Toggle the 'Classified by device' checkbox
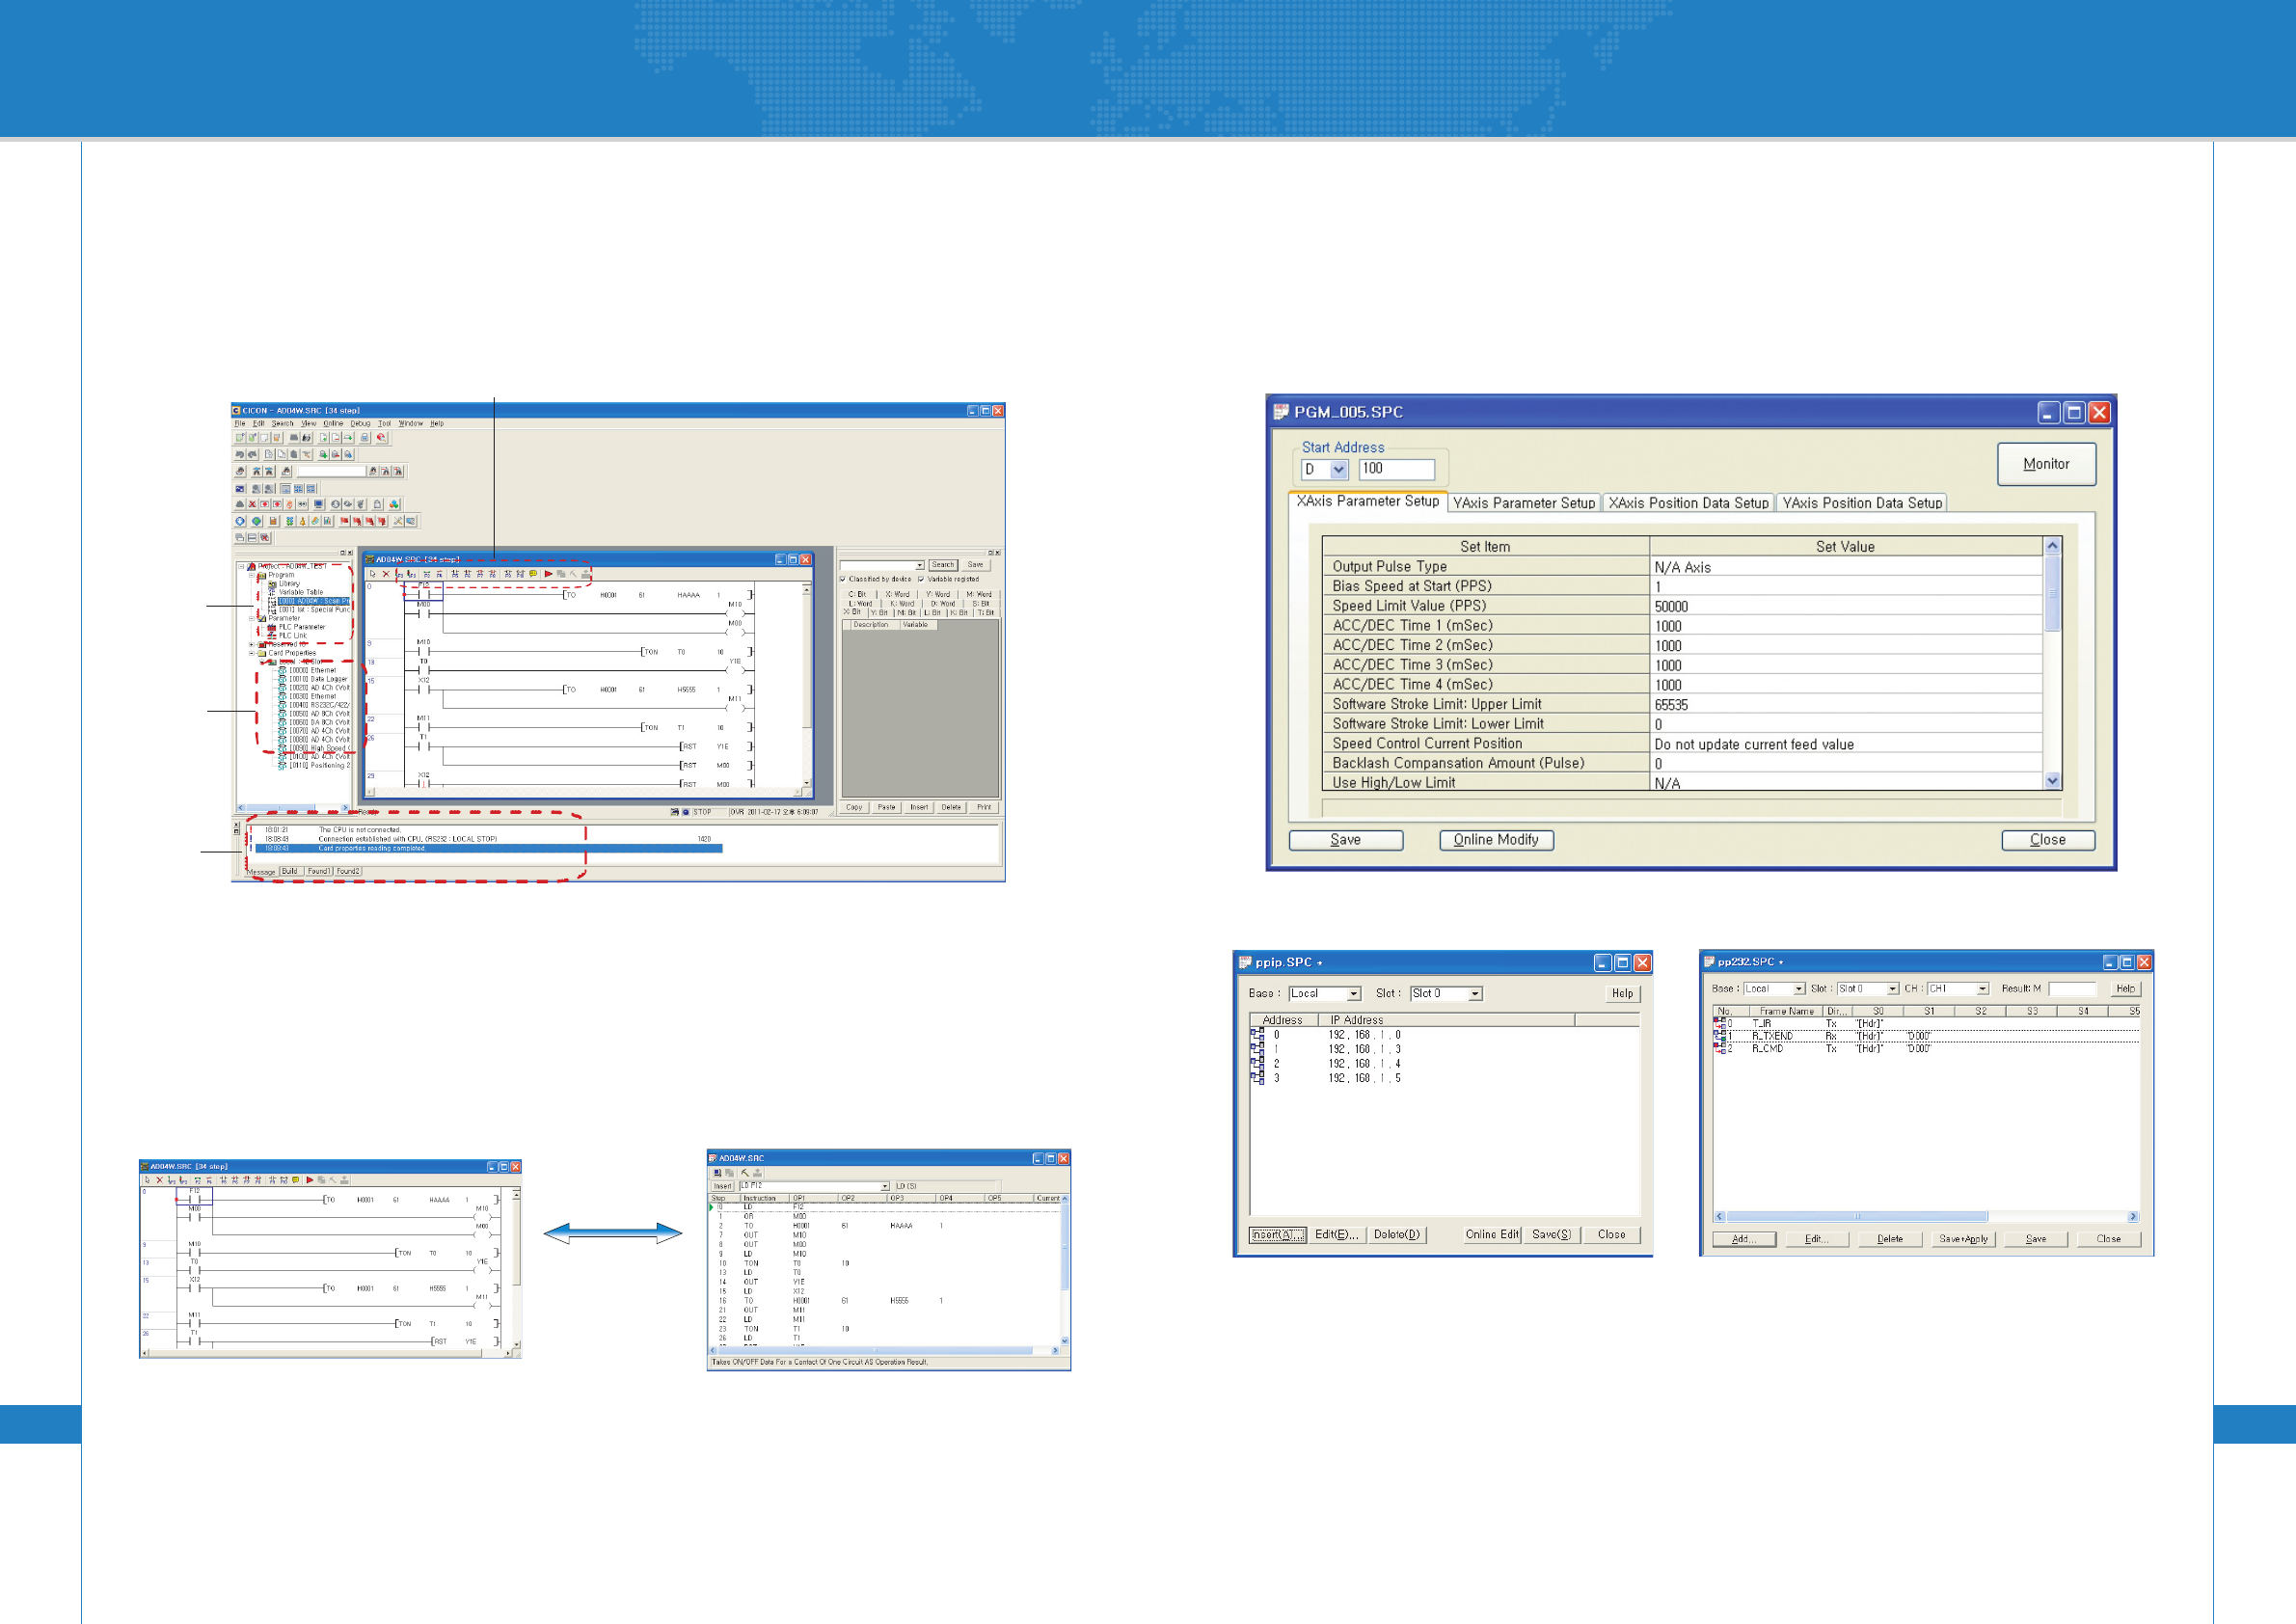The width and height of the screenshot is (2296, 1624). pos(843,579)
